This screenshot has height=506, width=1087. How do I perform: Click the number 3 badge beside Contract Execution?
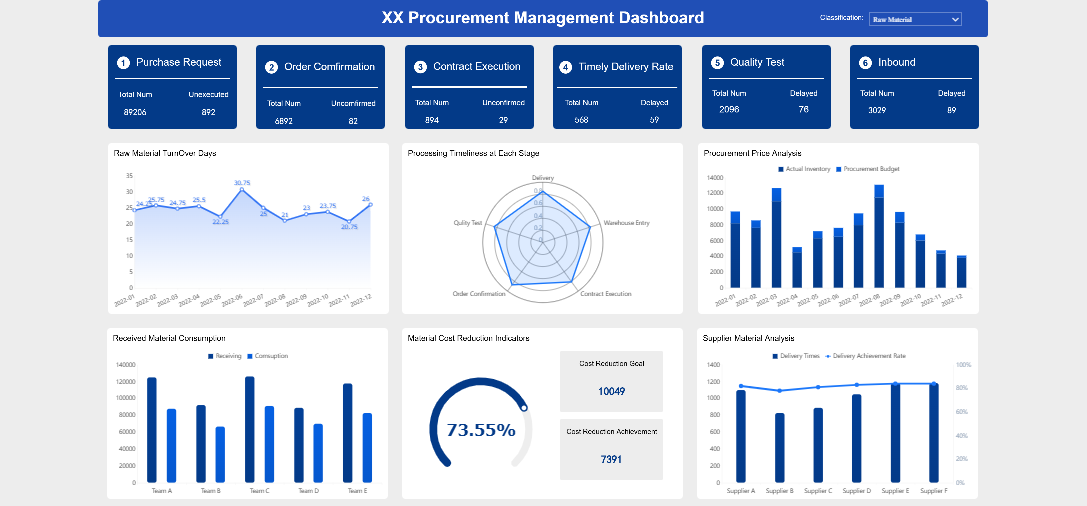(x=420, y=67)
